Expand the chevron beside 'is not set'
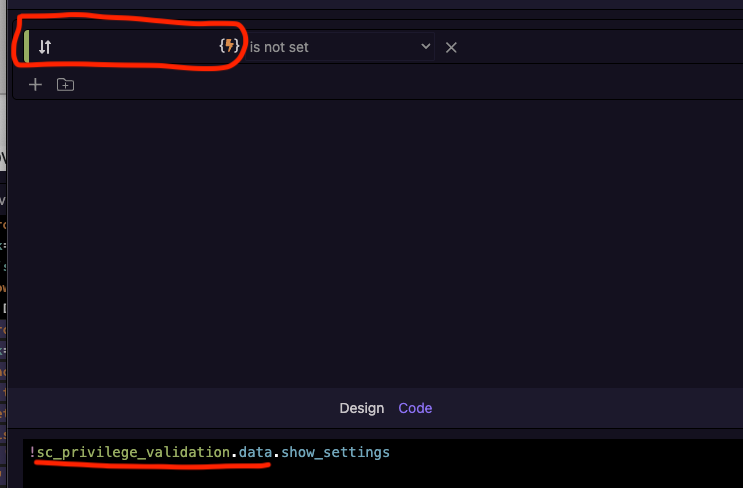Image resolution: width=743 pixels, height=488 pixels. 426,46
